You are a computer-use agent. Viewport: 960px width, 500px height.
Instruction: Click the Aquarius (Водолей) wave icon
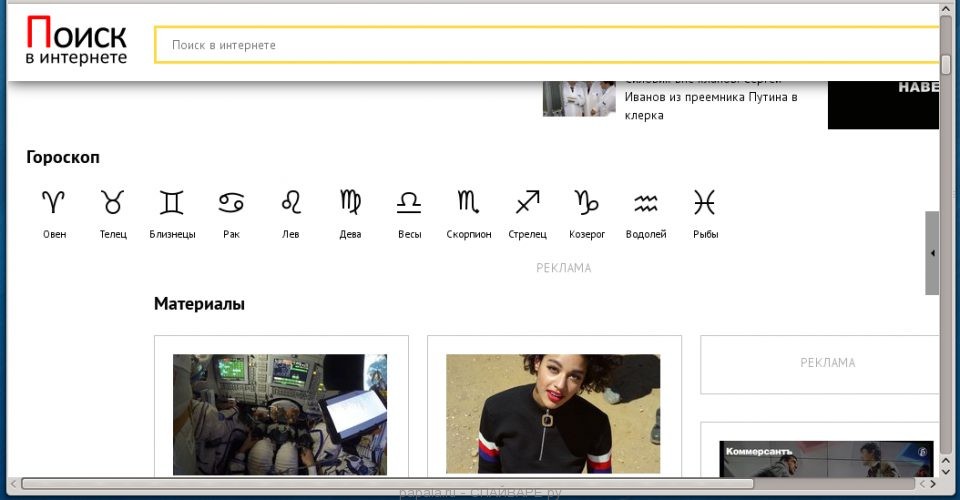[x=646, y=203]
